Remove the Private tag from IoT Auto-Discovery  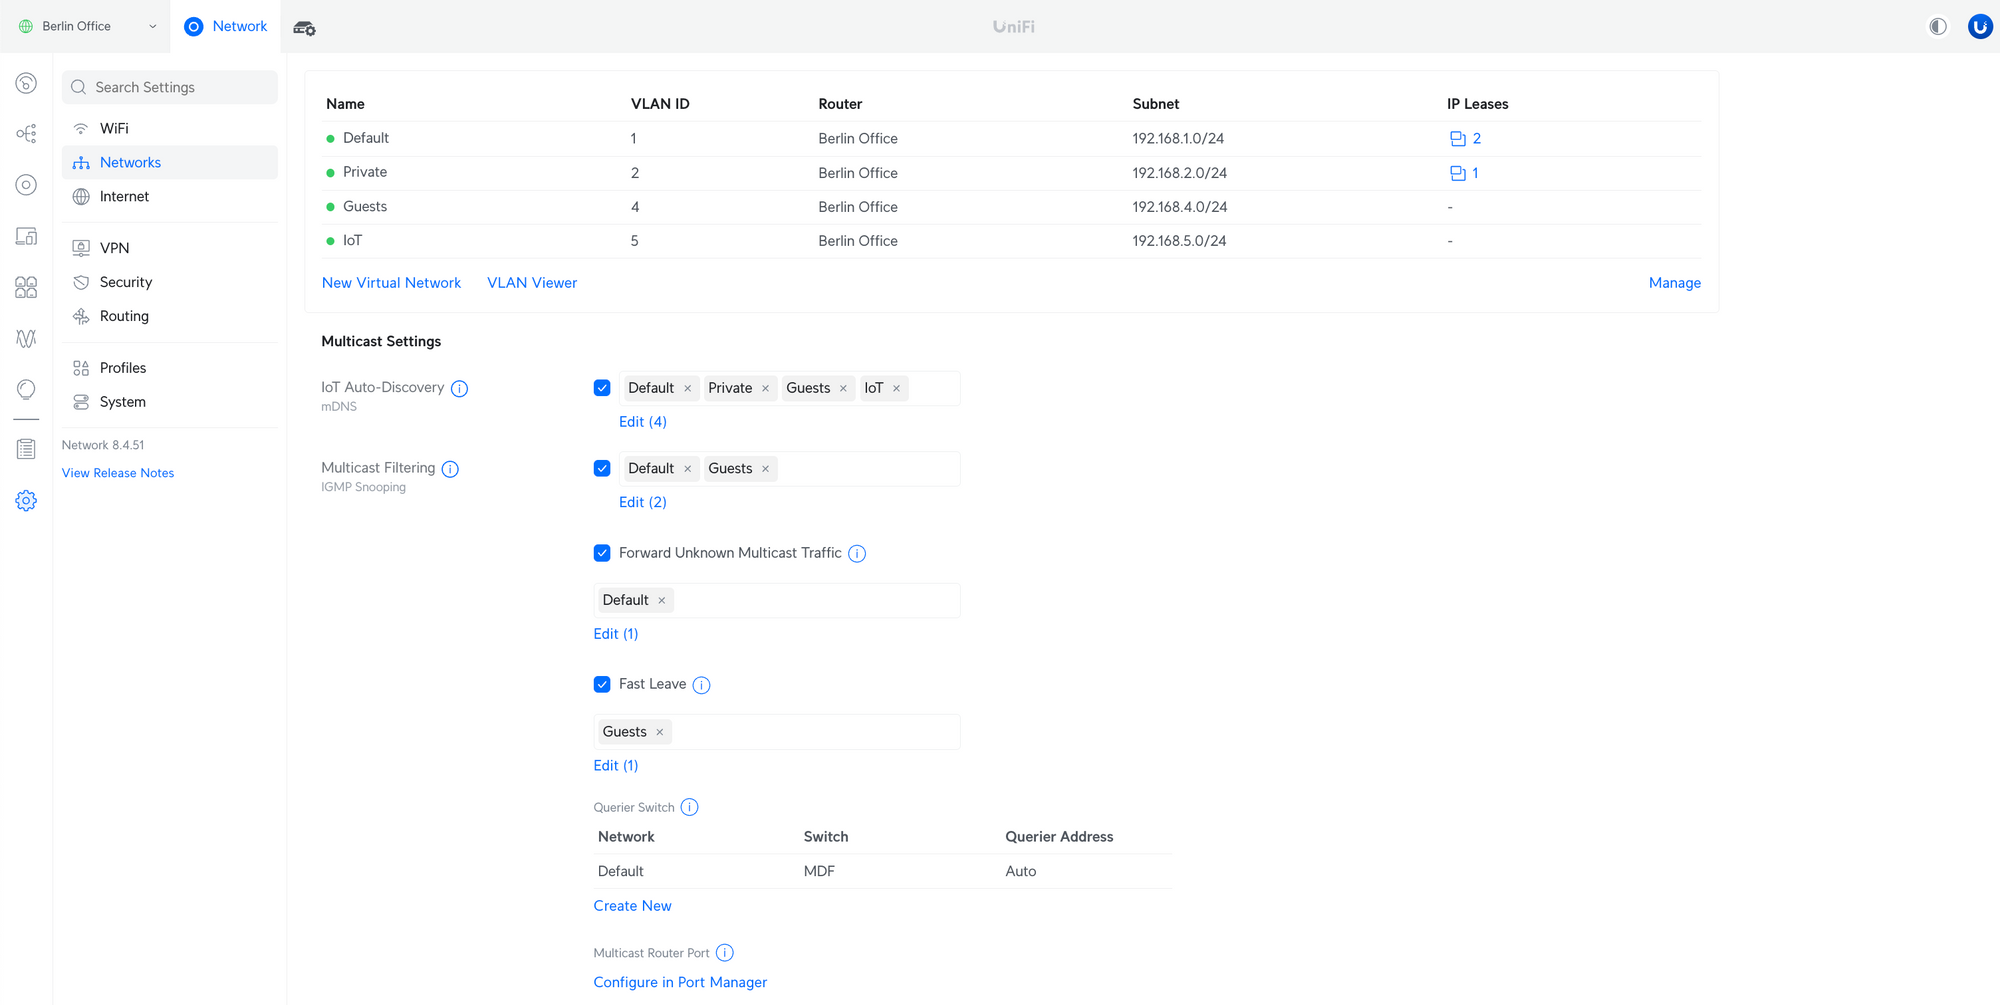click(766, 389)
